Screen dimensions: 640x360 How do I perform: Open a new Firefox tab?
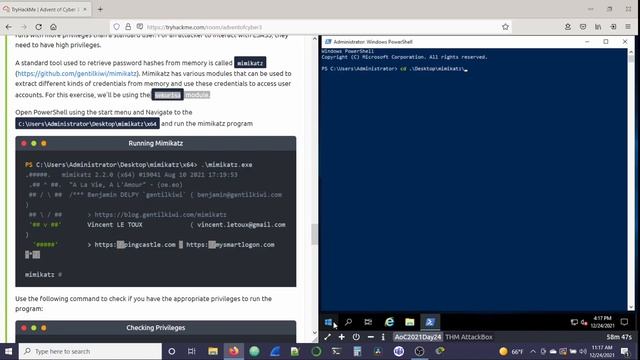pyautogui.click(x=100, y=9)
